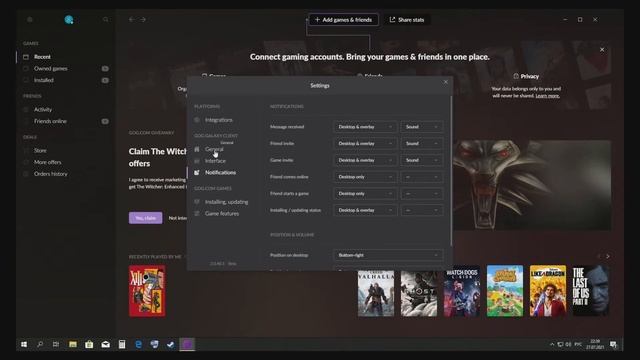
Task: Open Friend invite display dropdown
Action: coord(365,144)
